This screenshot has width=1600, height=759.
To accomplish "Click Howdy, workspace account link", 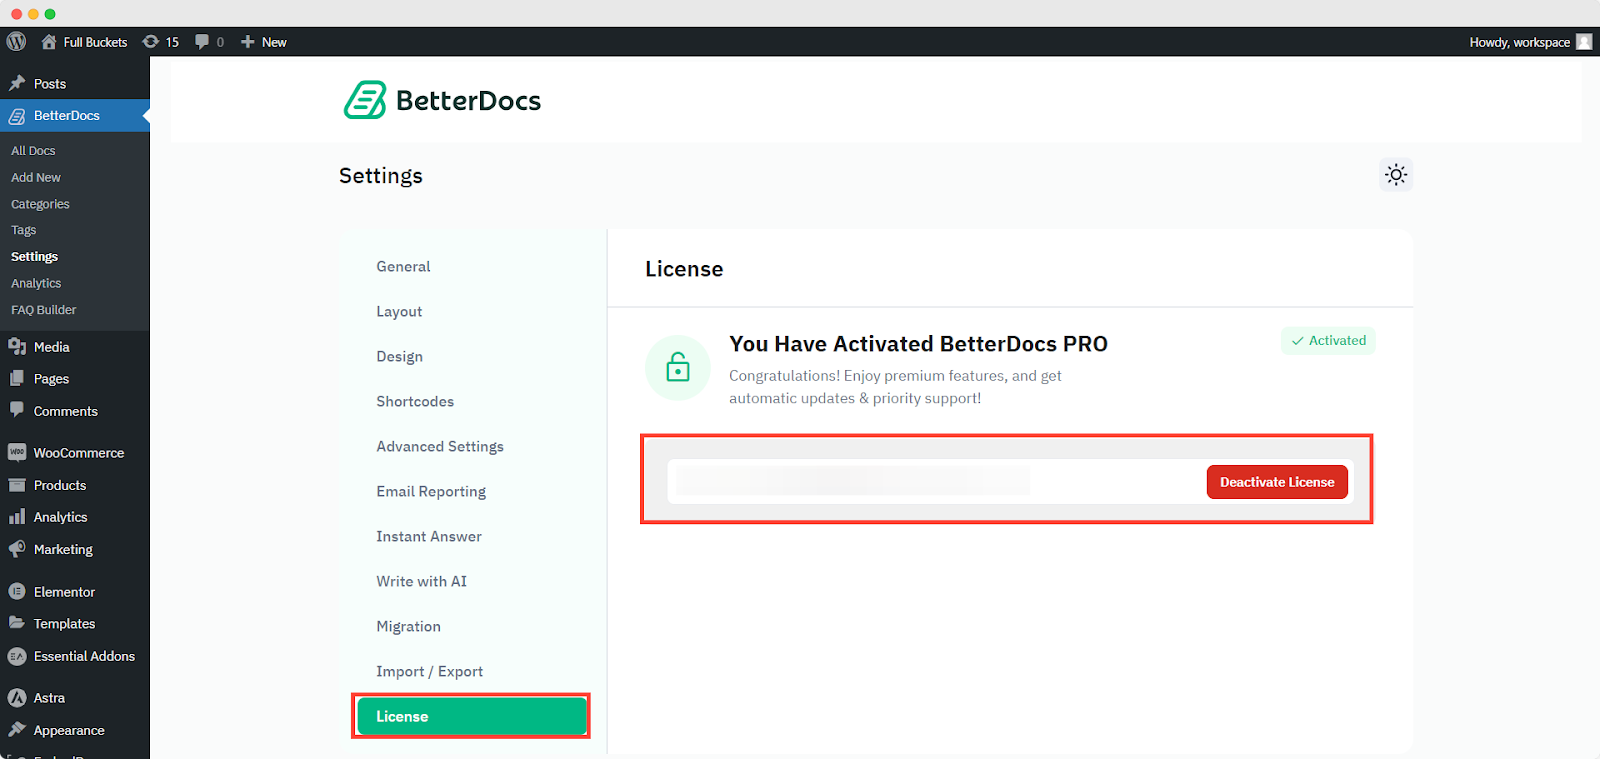I will pyautogui.click(x=1519, y=42).
